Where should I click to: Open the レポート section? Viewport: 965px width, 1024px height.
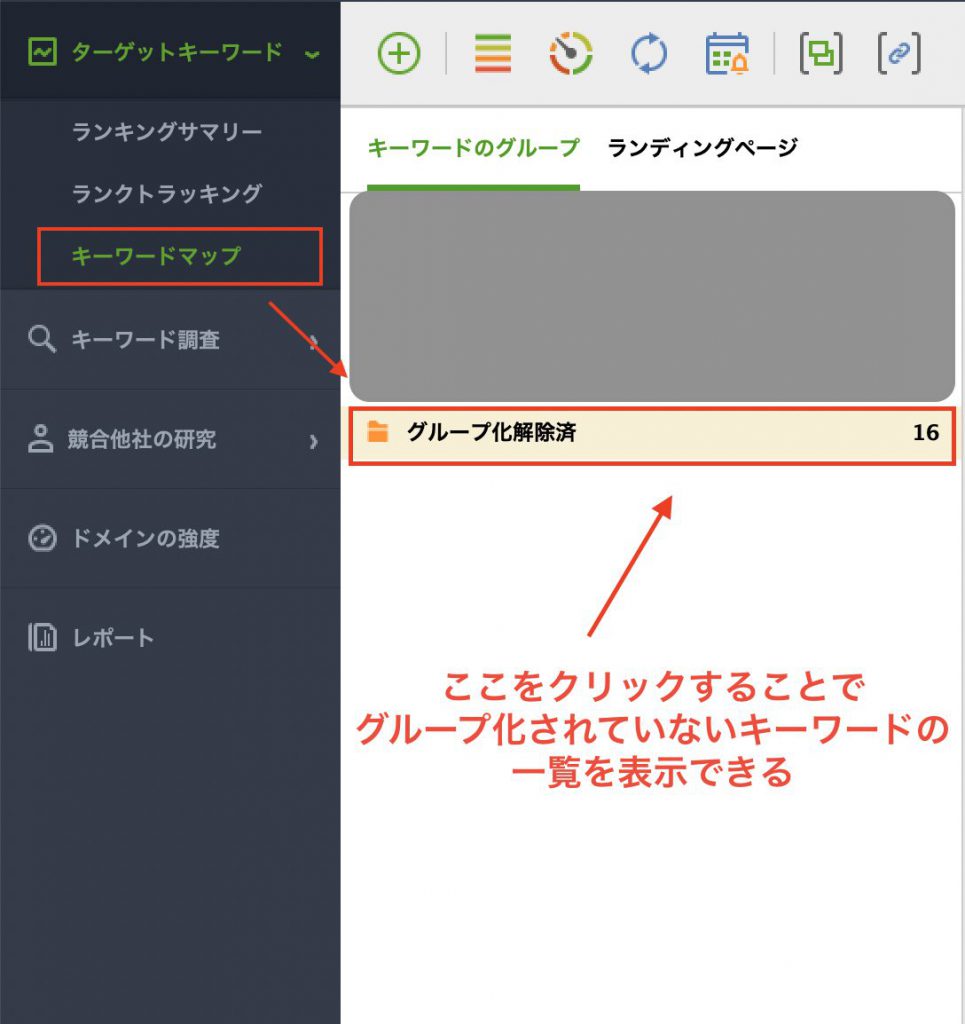click(x=170, y=637)
